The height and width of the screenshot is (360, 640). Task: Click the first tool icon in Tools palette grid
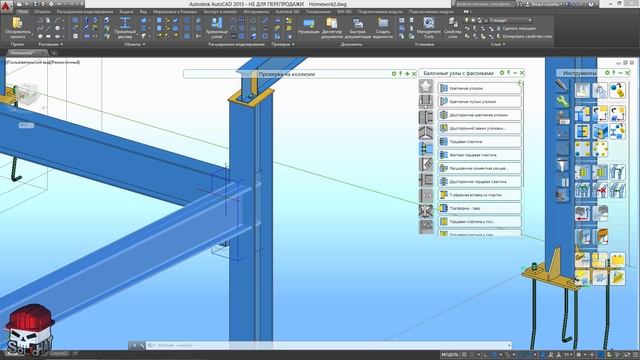click(x=582, y=91)
